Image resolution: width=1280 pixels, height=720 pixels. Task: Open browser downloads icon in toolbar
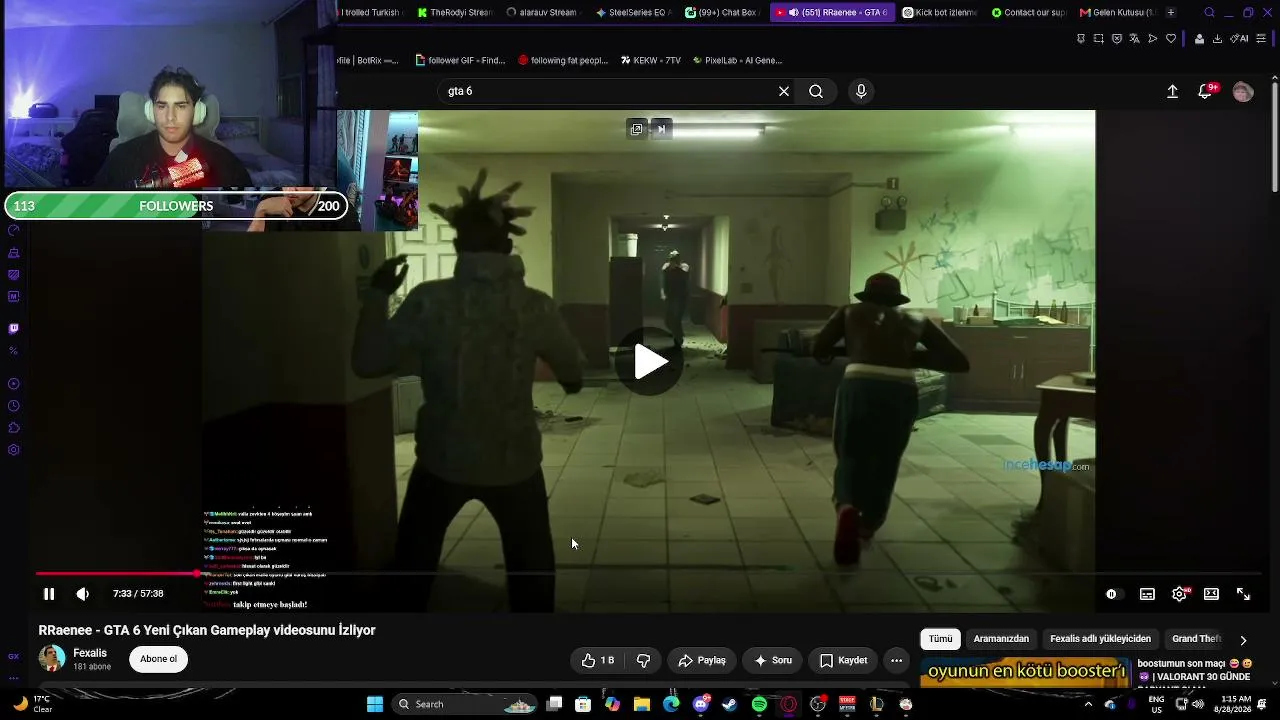(1217, 39)
